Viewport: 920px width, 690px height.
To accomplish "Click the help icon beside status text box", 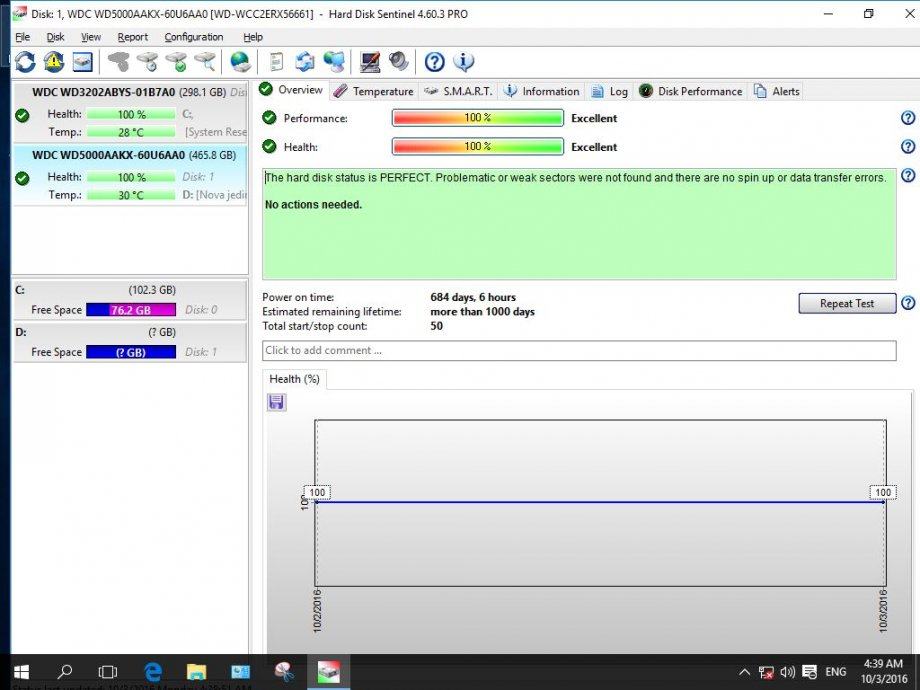I will (908, 175).
